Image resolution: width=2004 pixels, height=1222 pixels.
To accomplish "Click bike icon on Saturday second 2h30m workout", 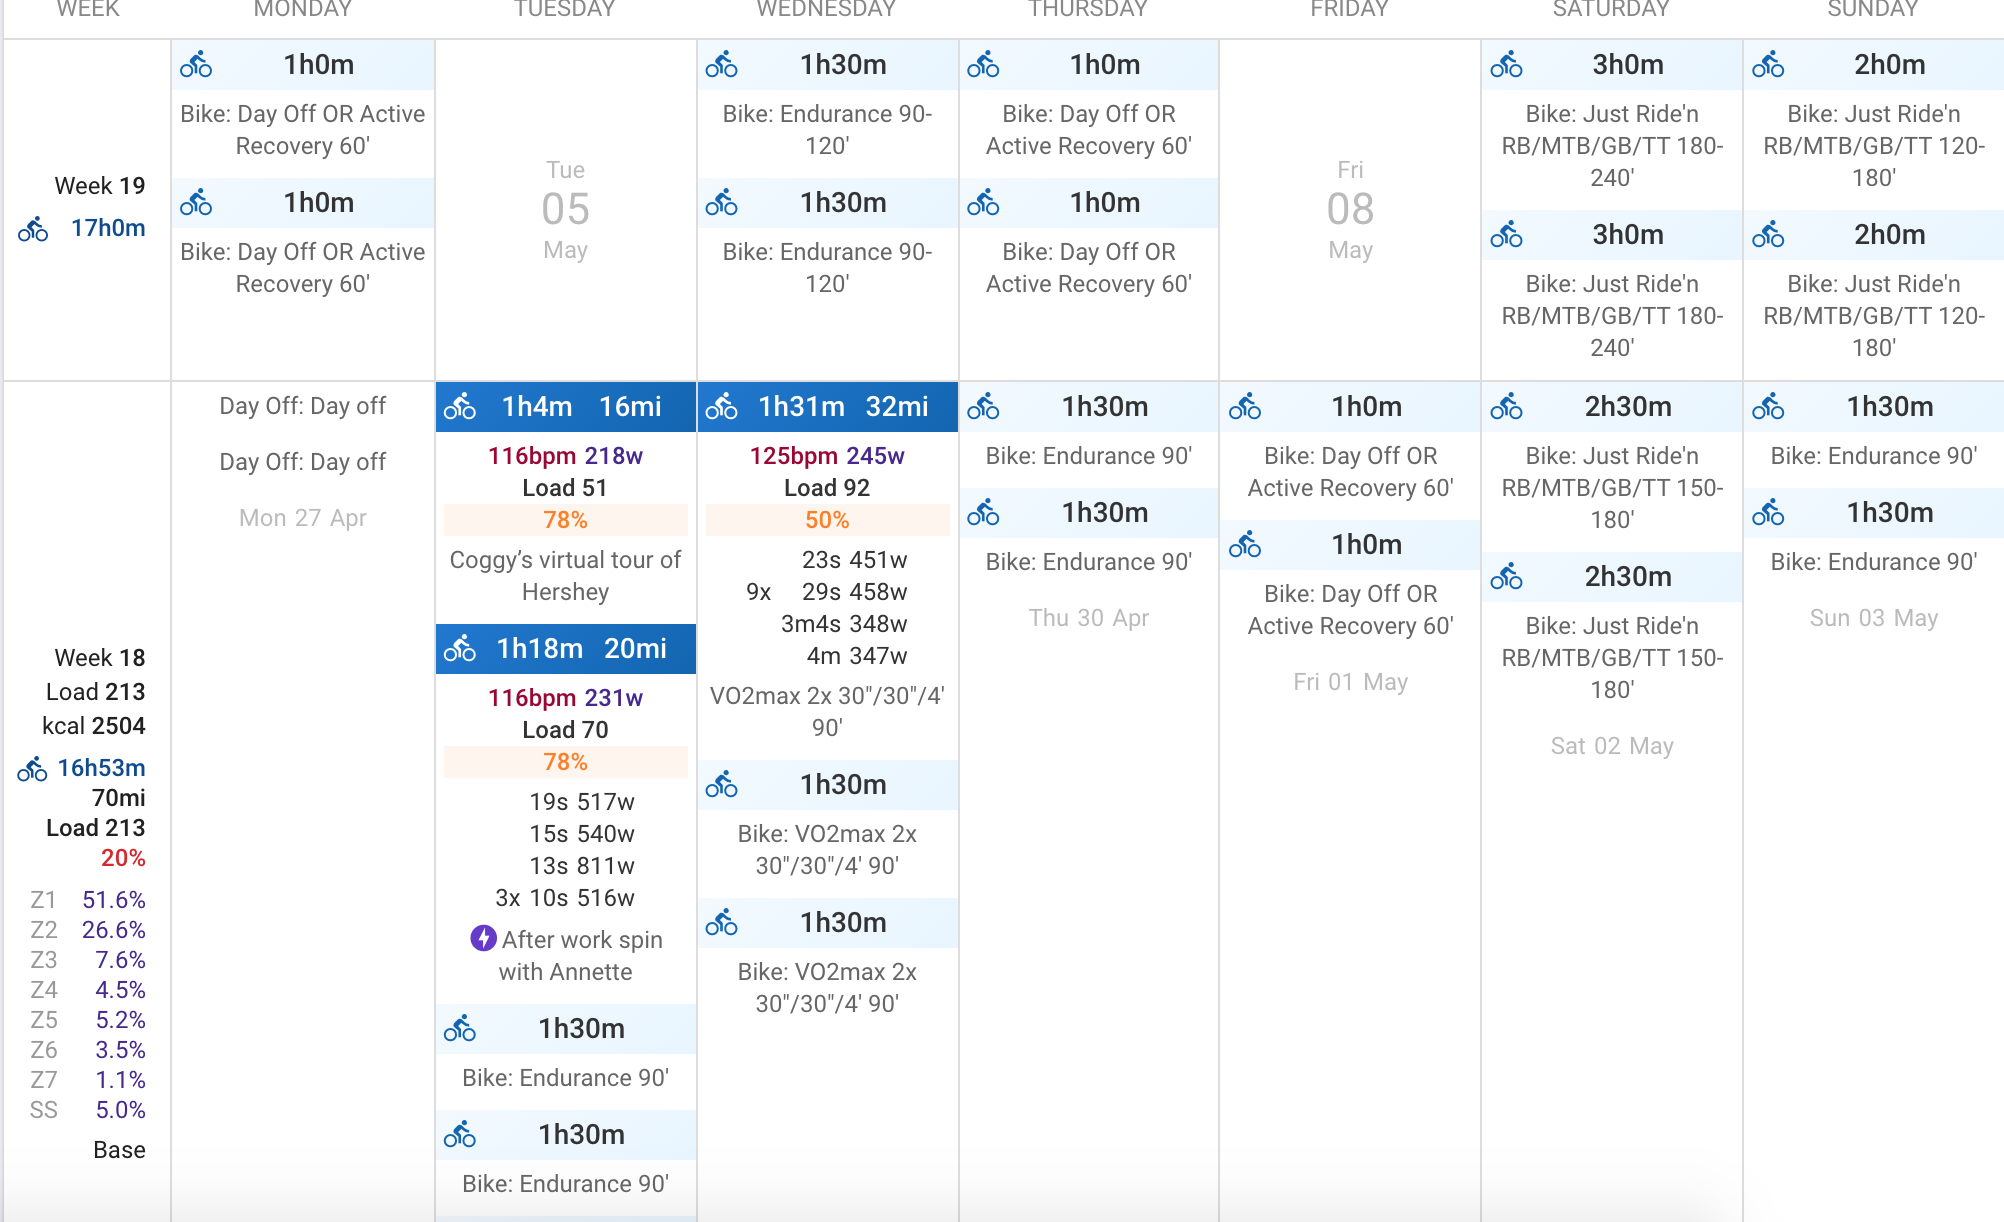I will pos(1507,577).
